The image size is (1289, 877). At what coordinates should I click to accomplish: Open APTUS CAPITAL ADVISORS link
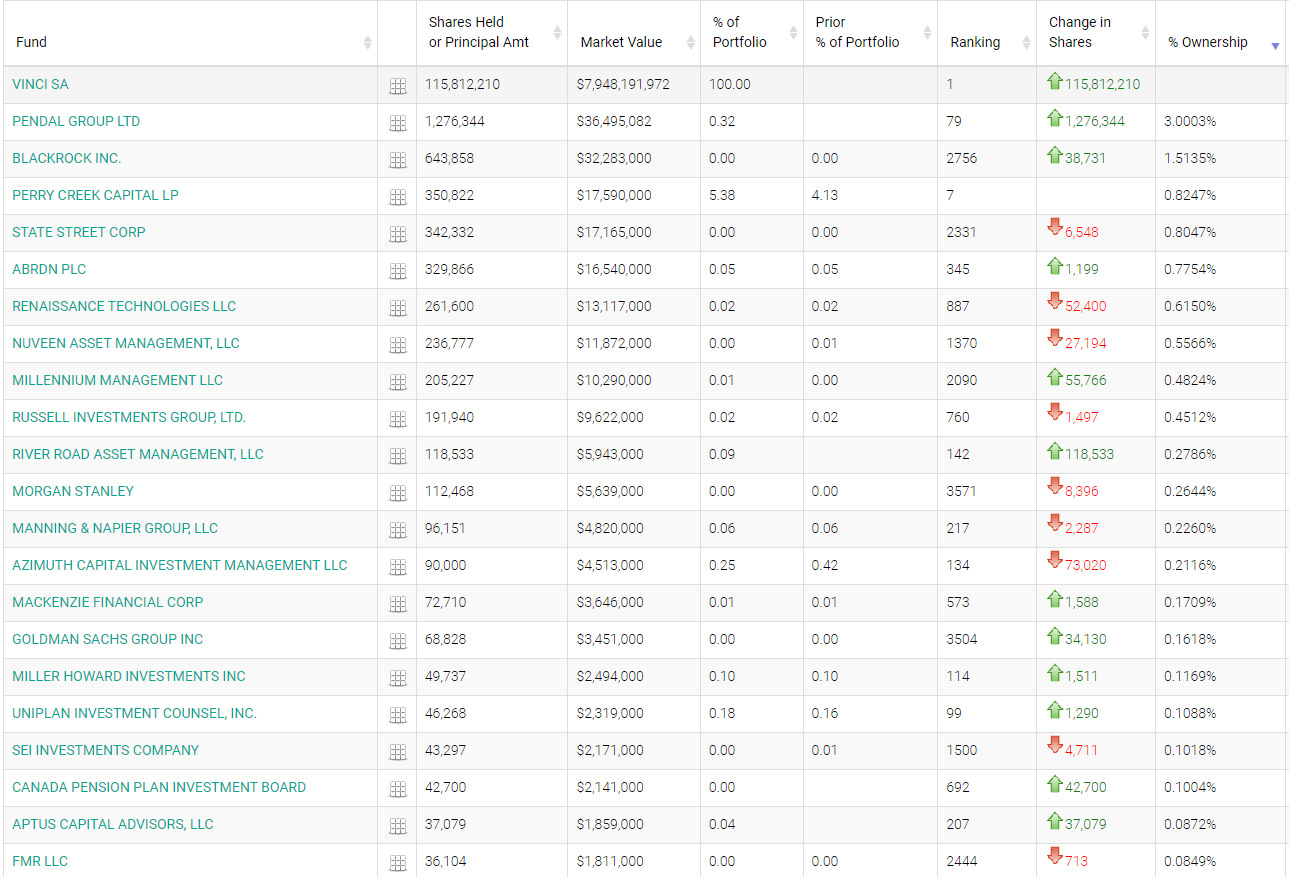tap(113, 824)
